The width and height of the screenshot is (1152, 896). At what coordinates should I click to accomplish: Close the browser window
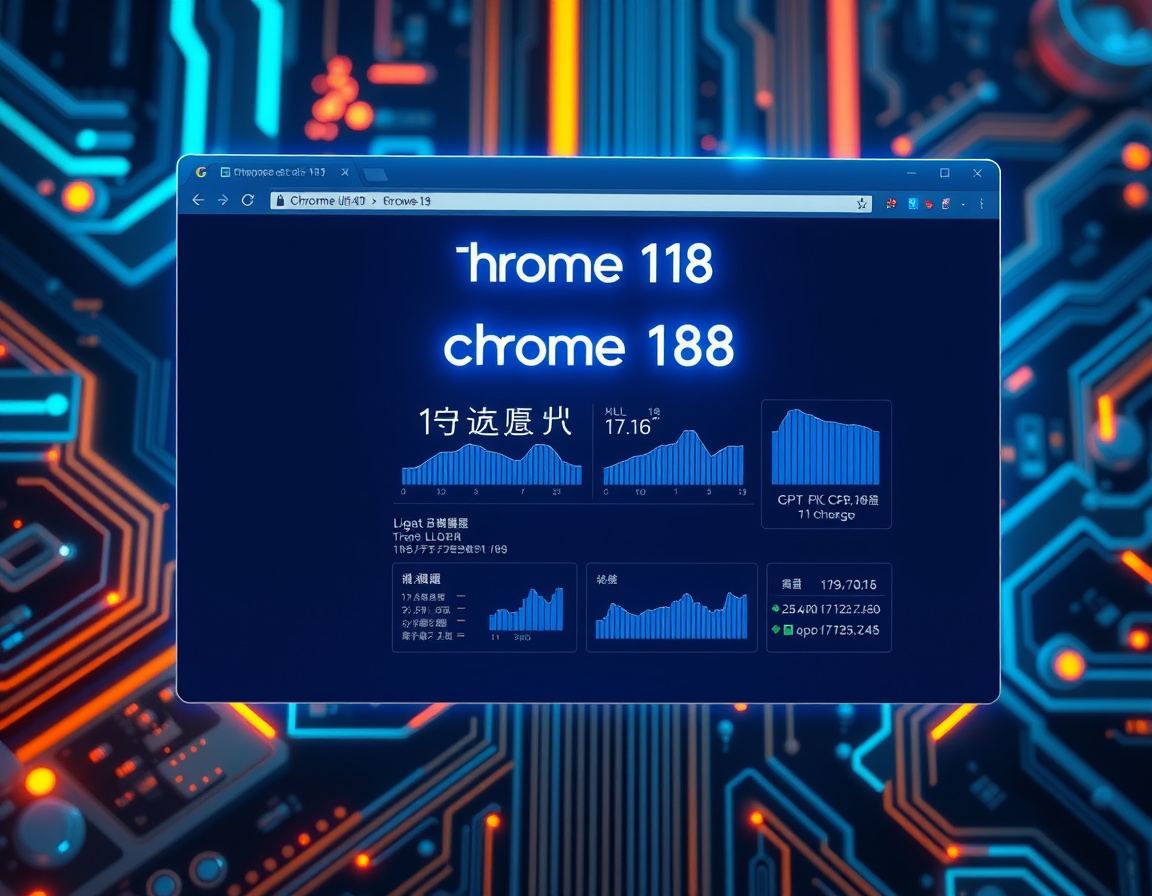(x=977, y=173)
